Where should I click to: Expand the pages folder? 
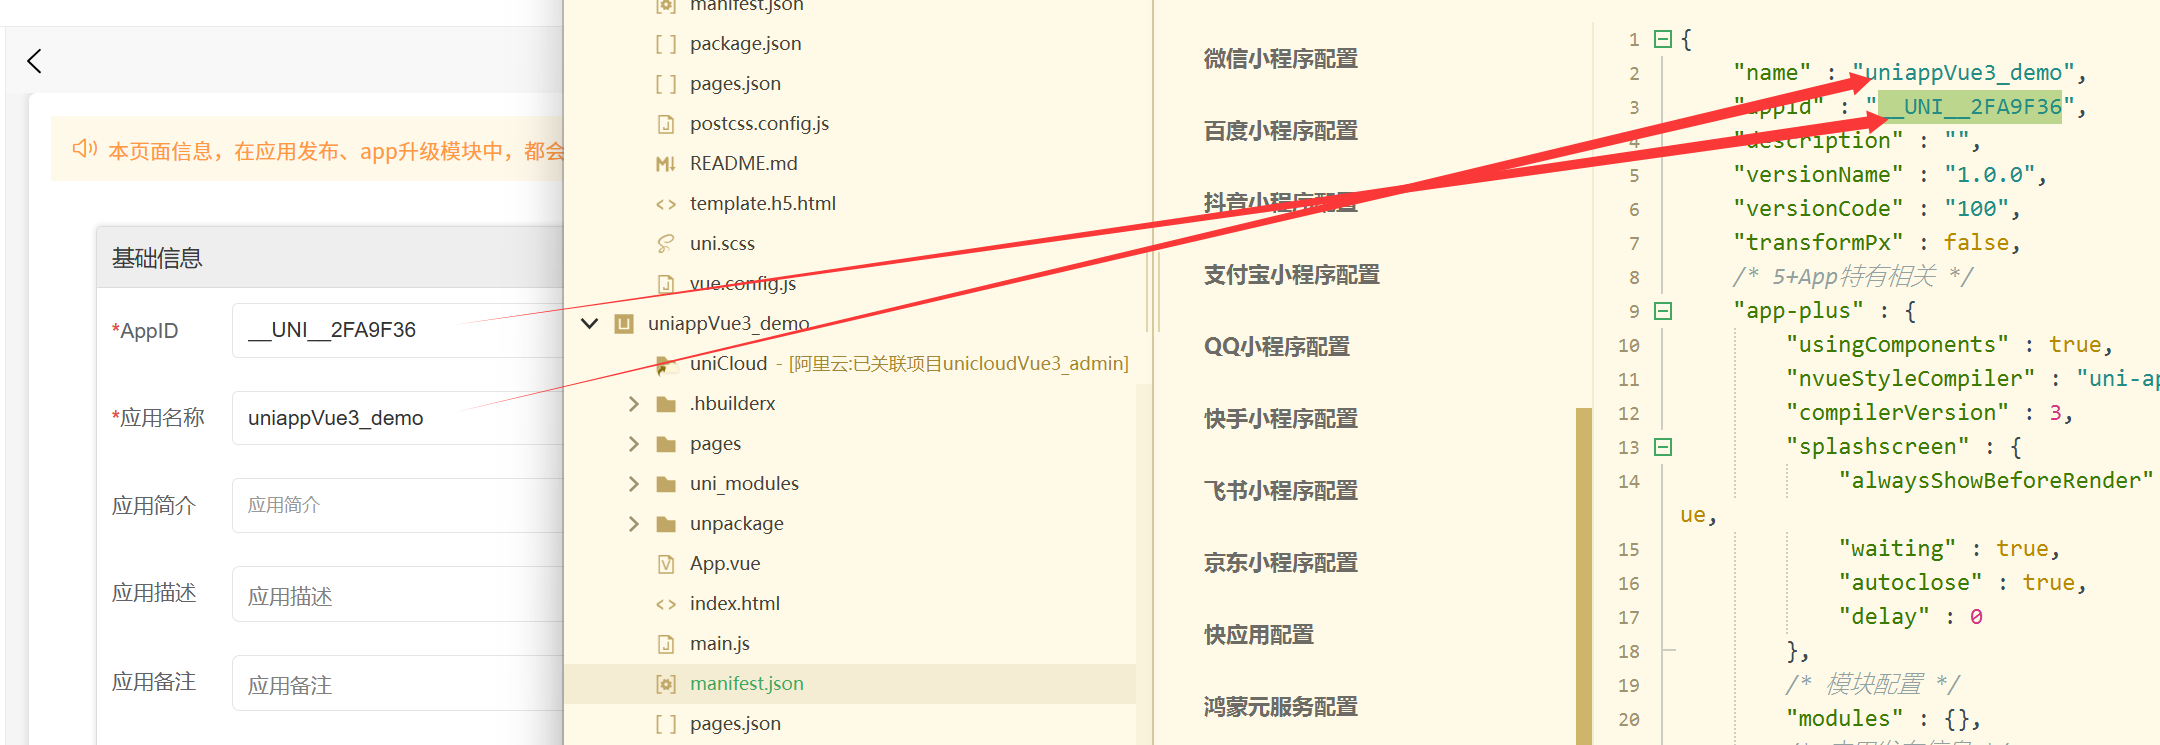click(x=633, y=444)
